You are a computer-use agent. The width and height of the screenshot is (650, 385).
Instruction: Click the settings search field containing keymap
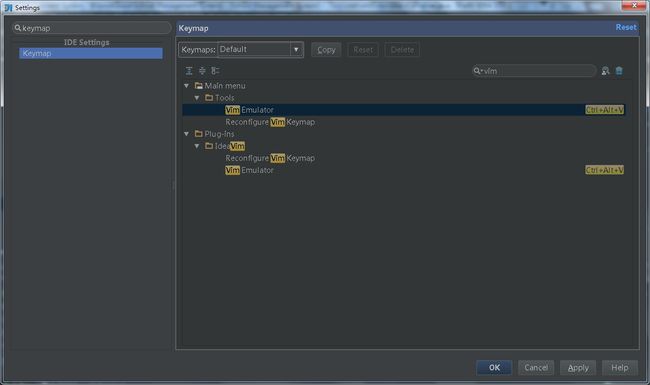(x=92, y=28)
